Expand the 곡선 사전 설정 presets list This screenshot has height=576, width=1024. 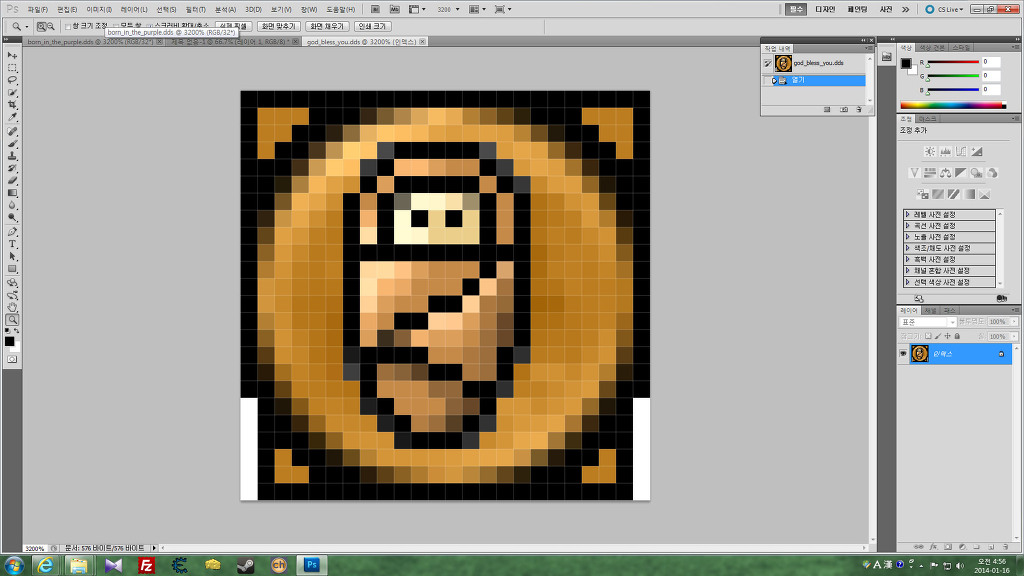[x=908, y=226]
